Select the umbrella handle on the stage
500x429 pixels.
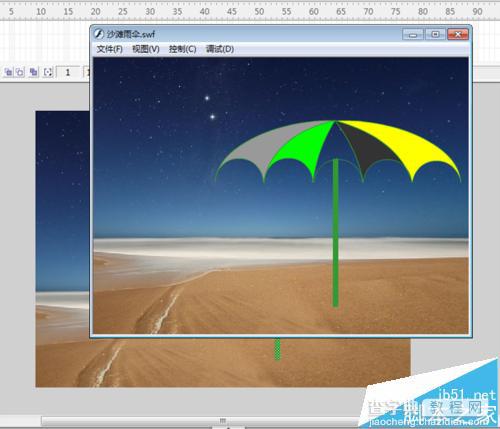[x=277, y=349]
